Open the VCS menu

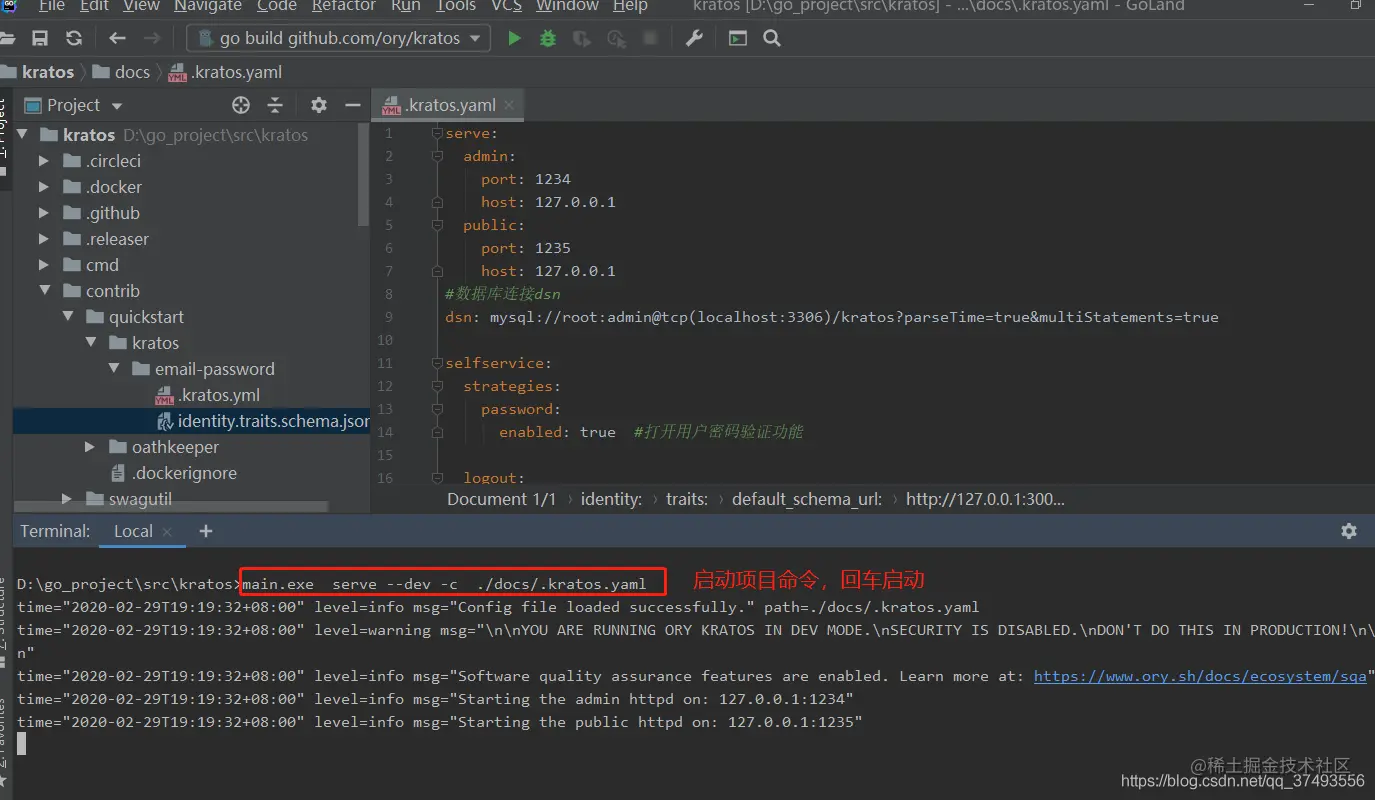(507, 6)
